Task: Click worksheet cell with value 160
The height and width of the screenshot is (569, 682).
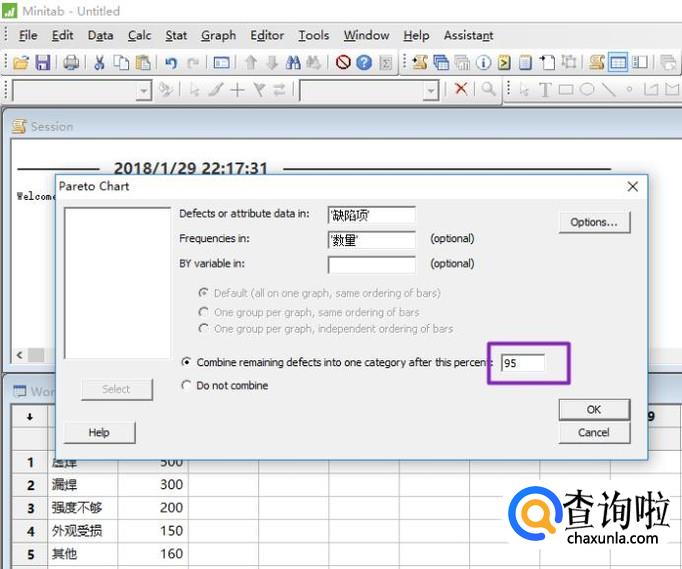Action: point(153,554)
